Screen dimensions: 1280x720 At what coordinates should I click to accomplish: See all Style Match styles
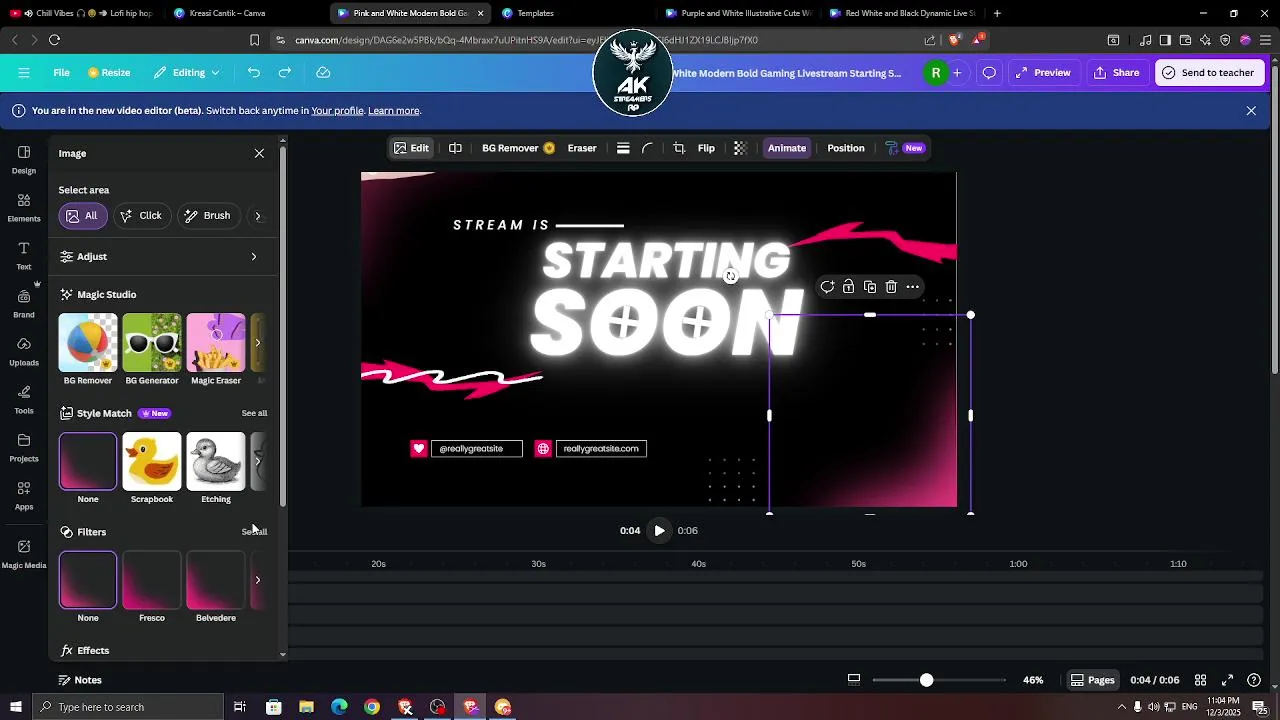254,413
